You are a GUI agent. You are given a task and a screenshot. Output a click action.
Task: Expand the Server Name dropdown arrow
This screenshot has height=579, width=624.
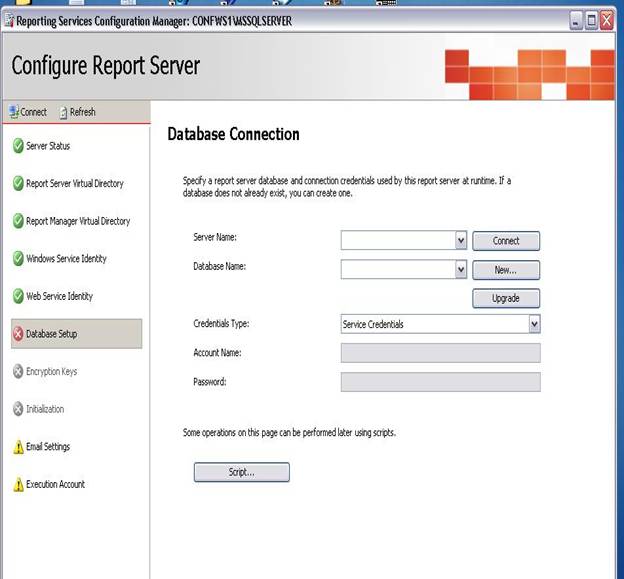461,240
